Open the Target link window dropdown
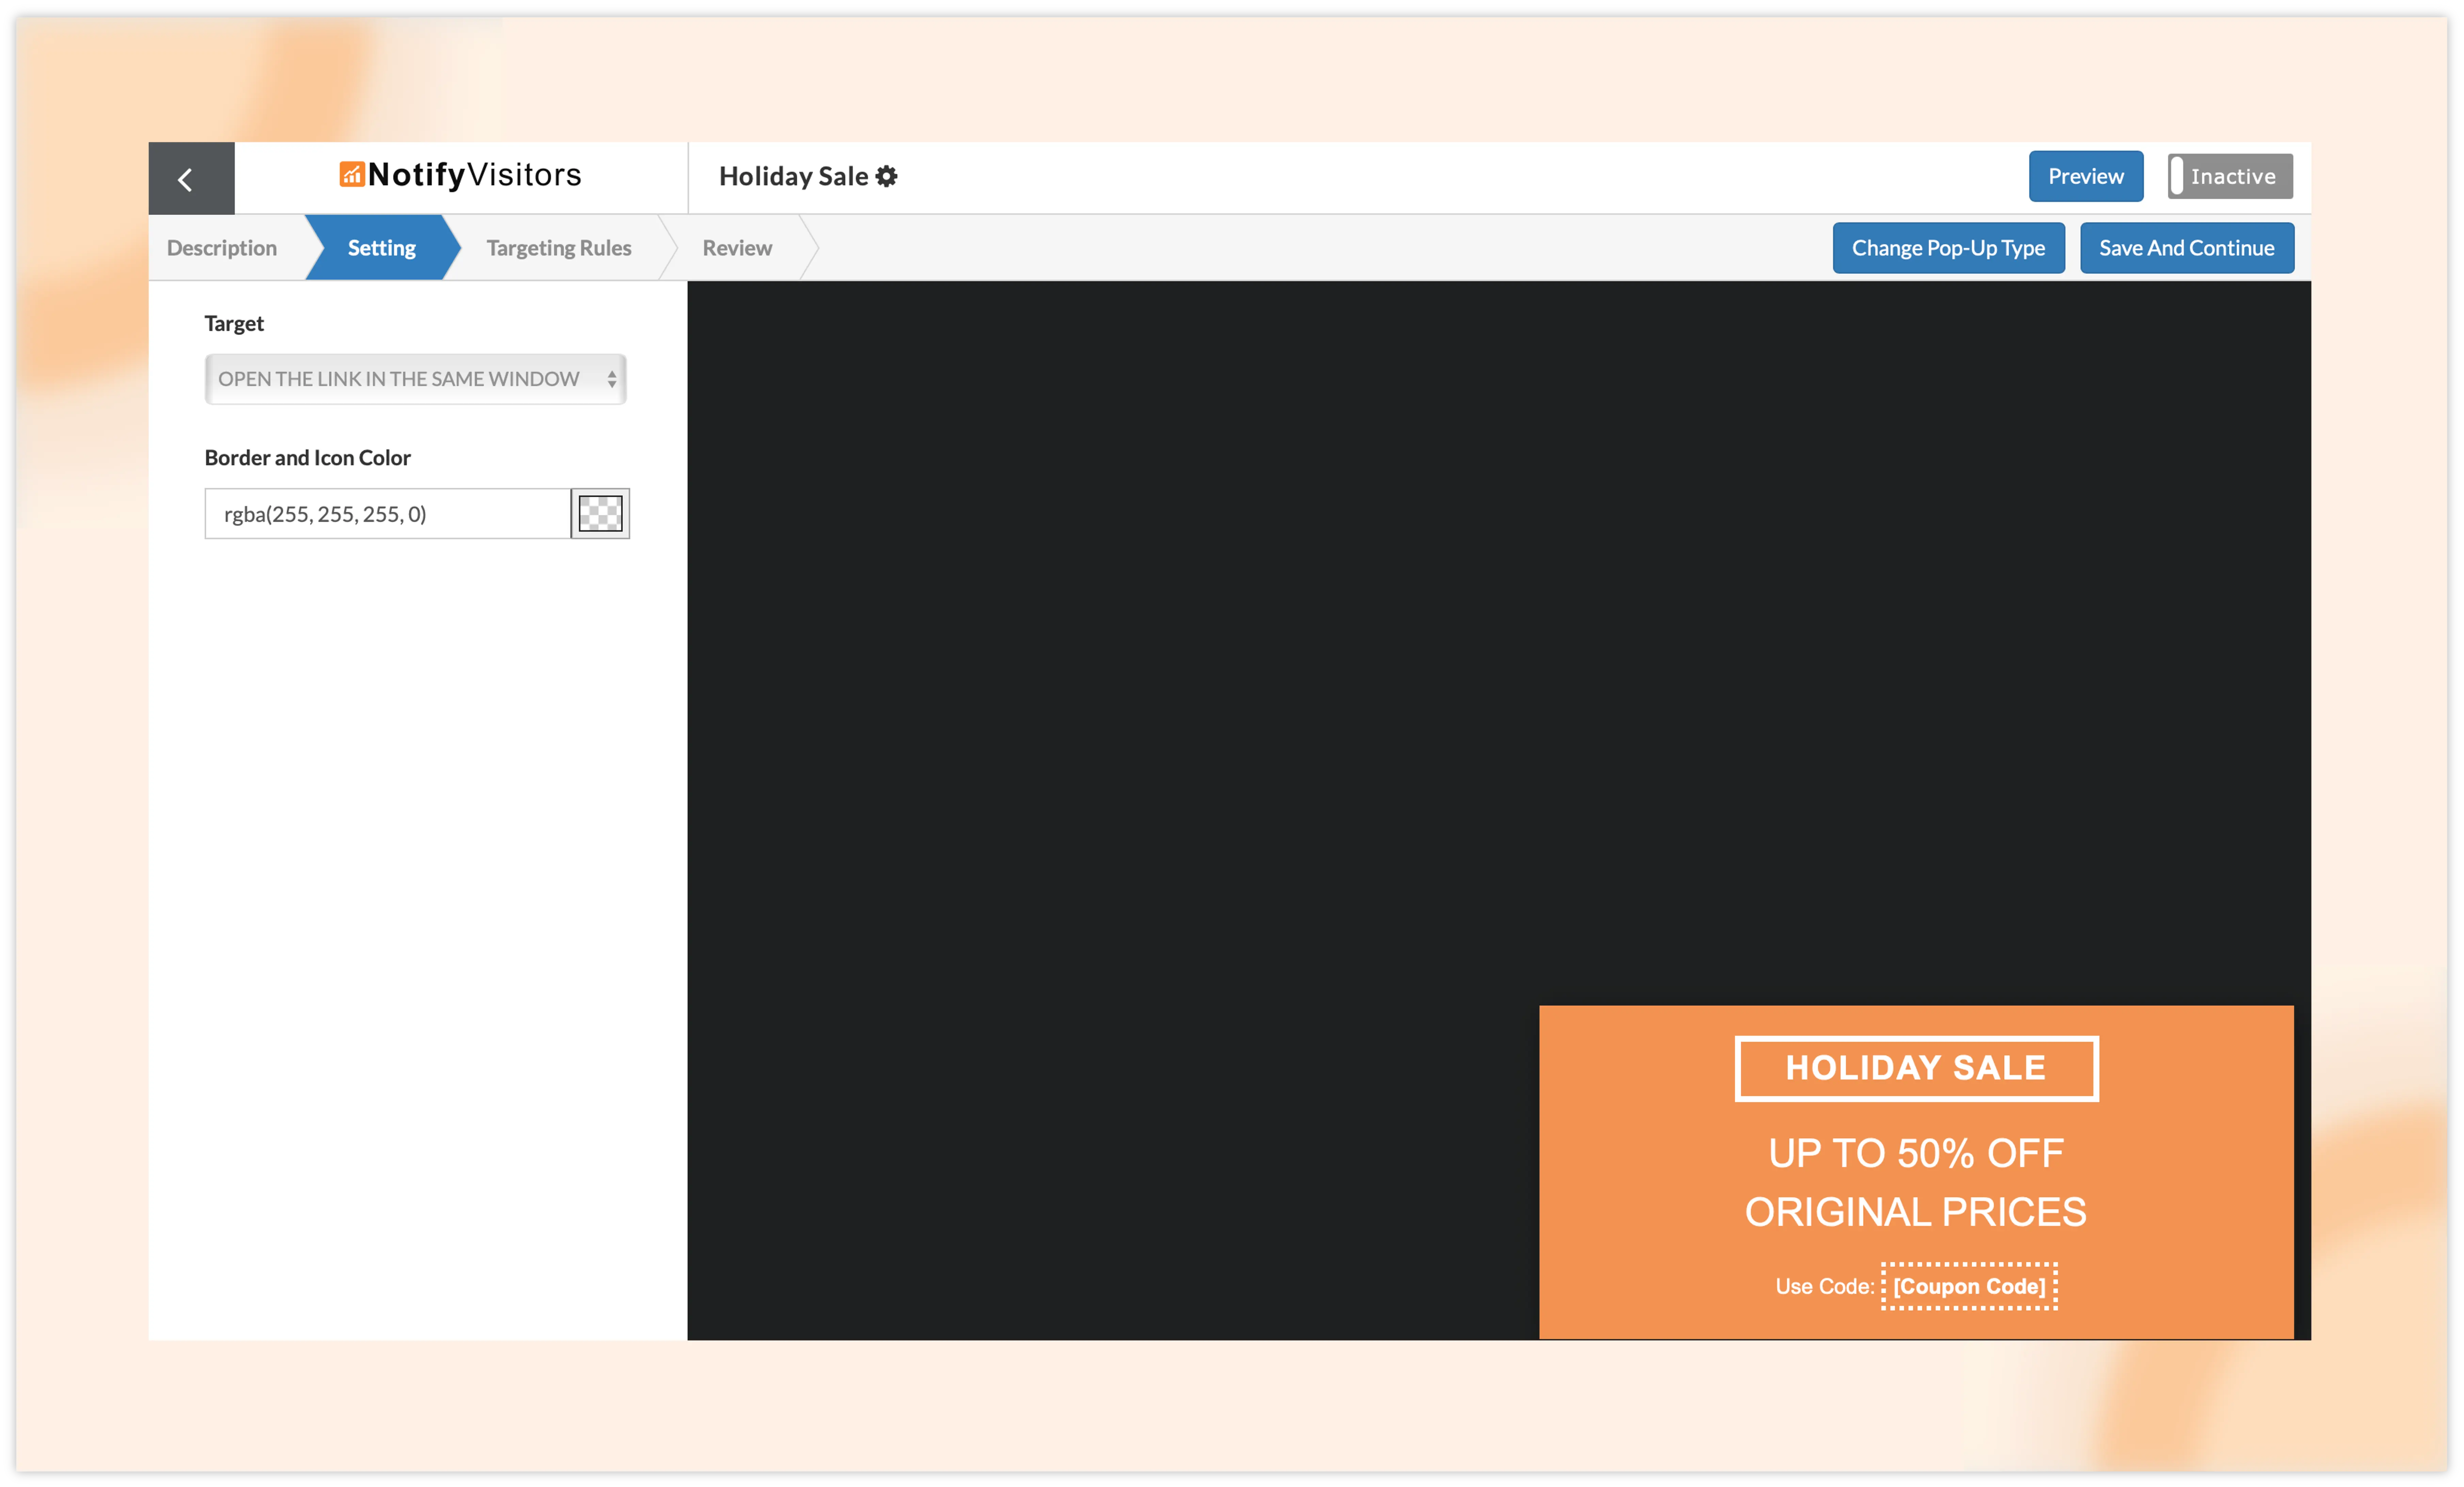Image resolution: width=2464 pixels, height=1487 pixels. pyautogui.click(x=400, y=379)
